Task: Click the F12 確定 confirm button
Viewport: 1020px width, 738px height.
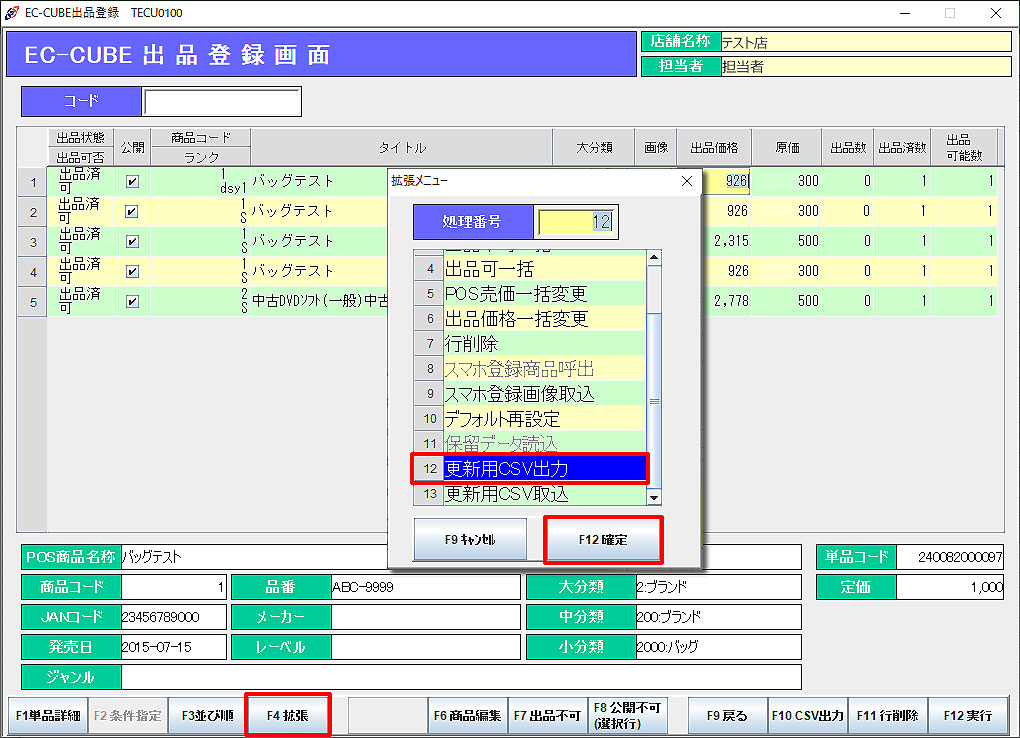Action: coord(602,540)
